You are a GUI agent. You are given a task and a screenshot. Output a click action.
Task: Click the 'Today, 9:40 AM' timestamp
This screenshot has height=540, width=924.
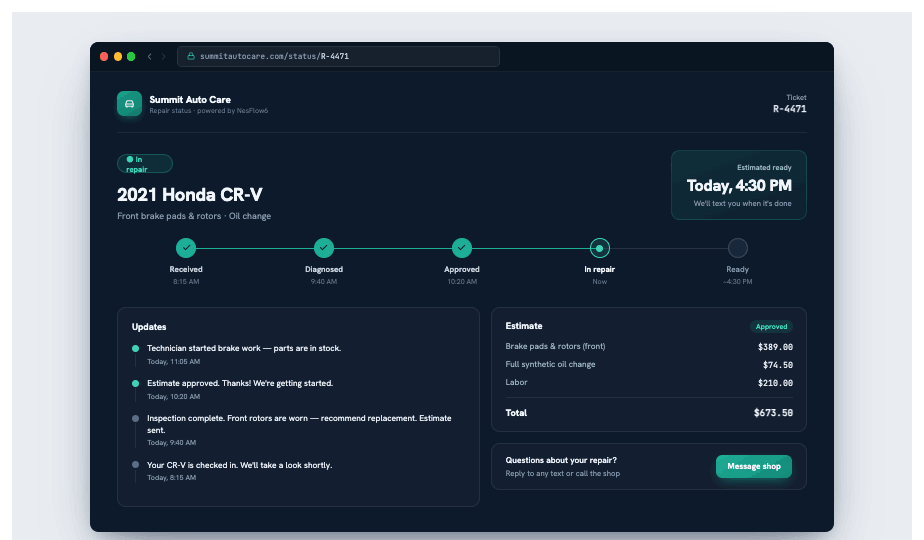coord(171,443)
